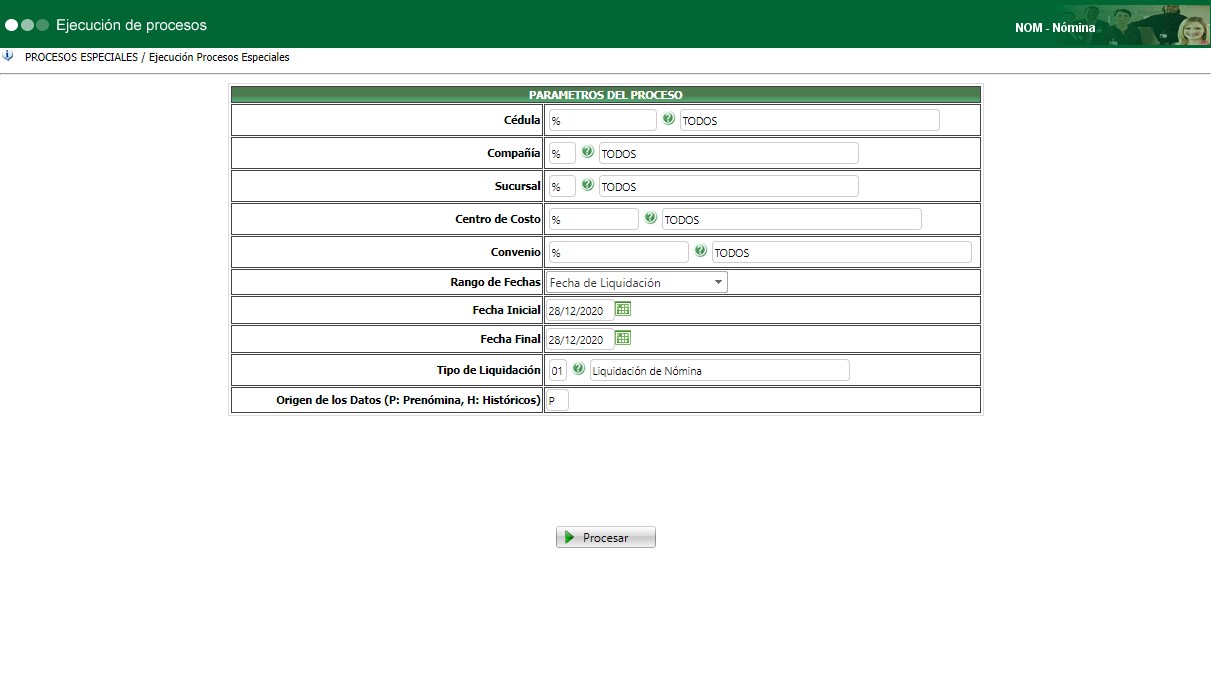Click the Procesar button
The image size is (1211, 691).
pyautogui.click(x=606, y=537)
